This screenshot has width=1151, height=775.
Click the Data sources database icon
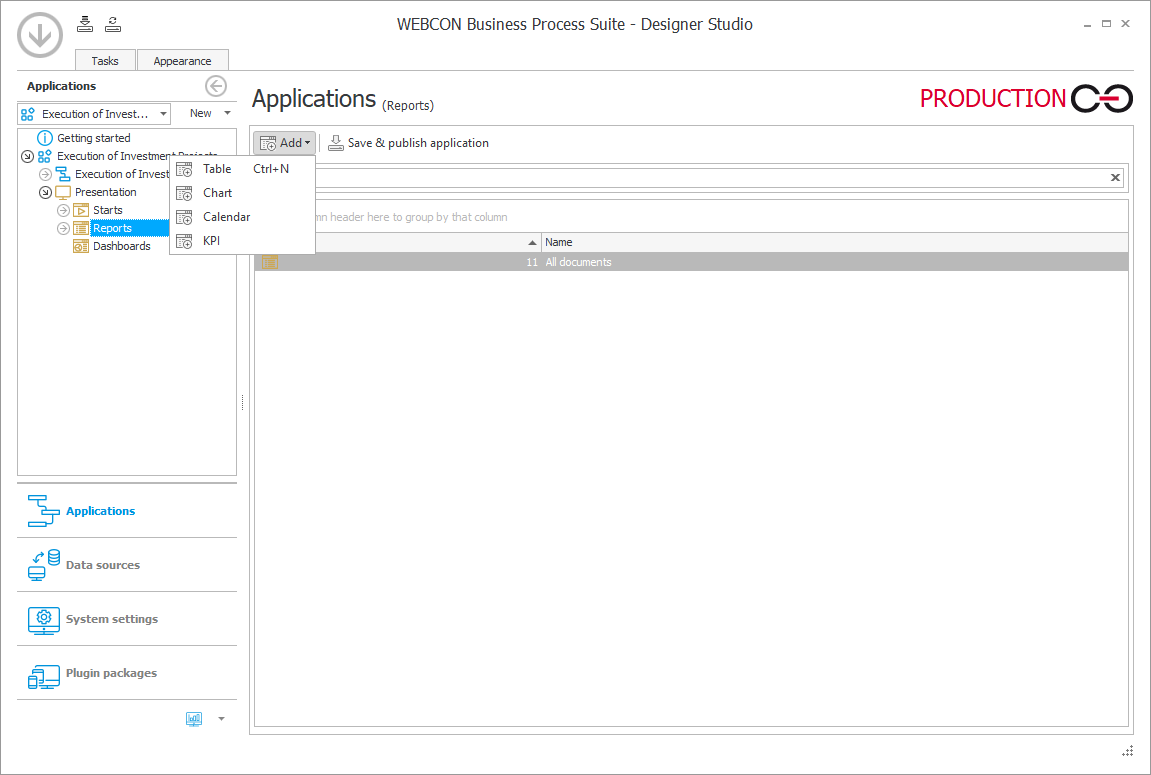tap(43, 565)
